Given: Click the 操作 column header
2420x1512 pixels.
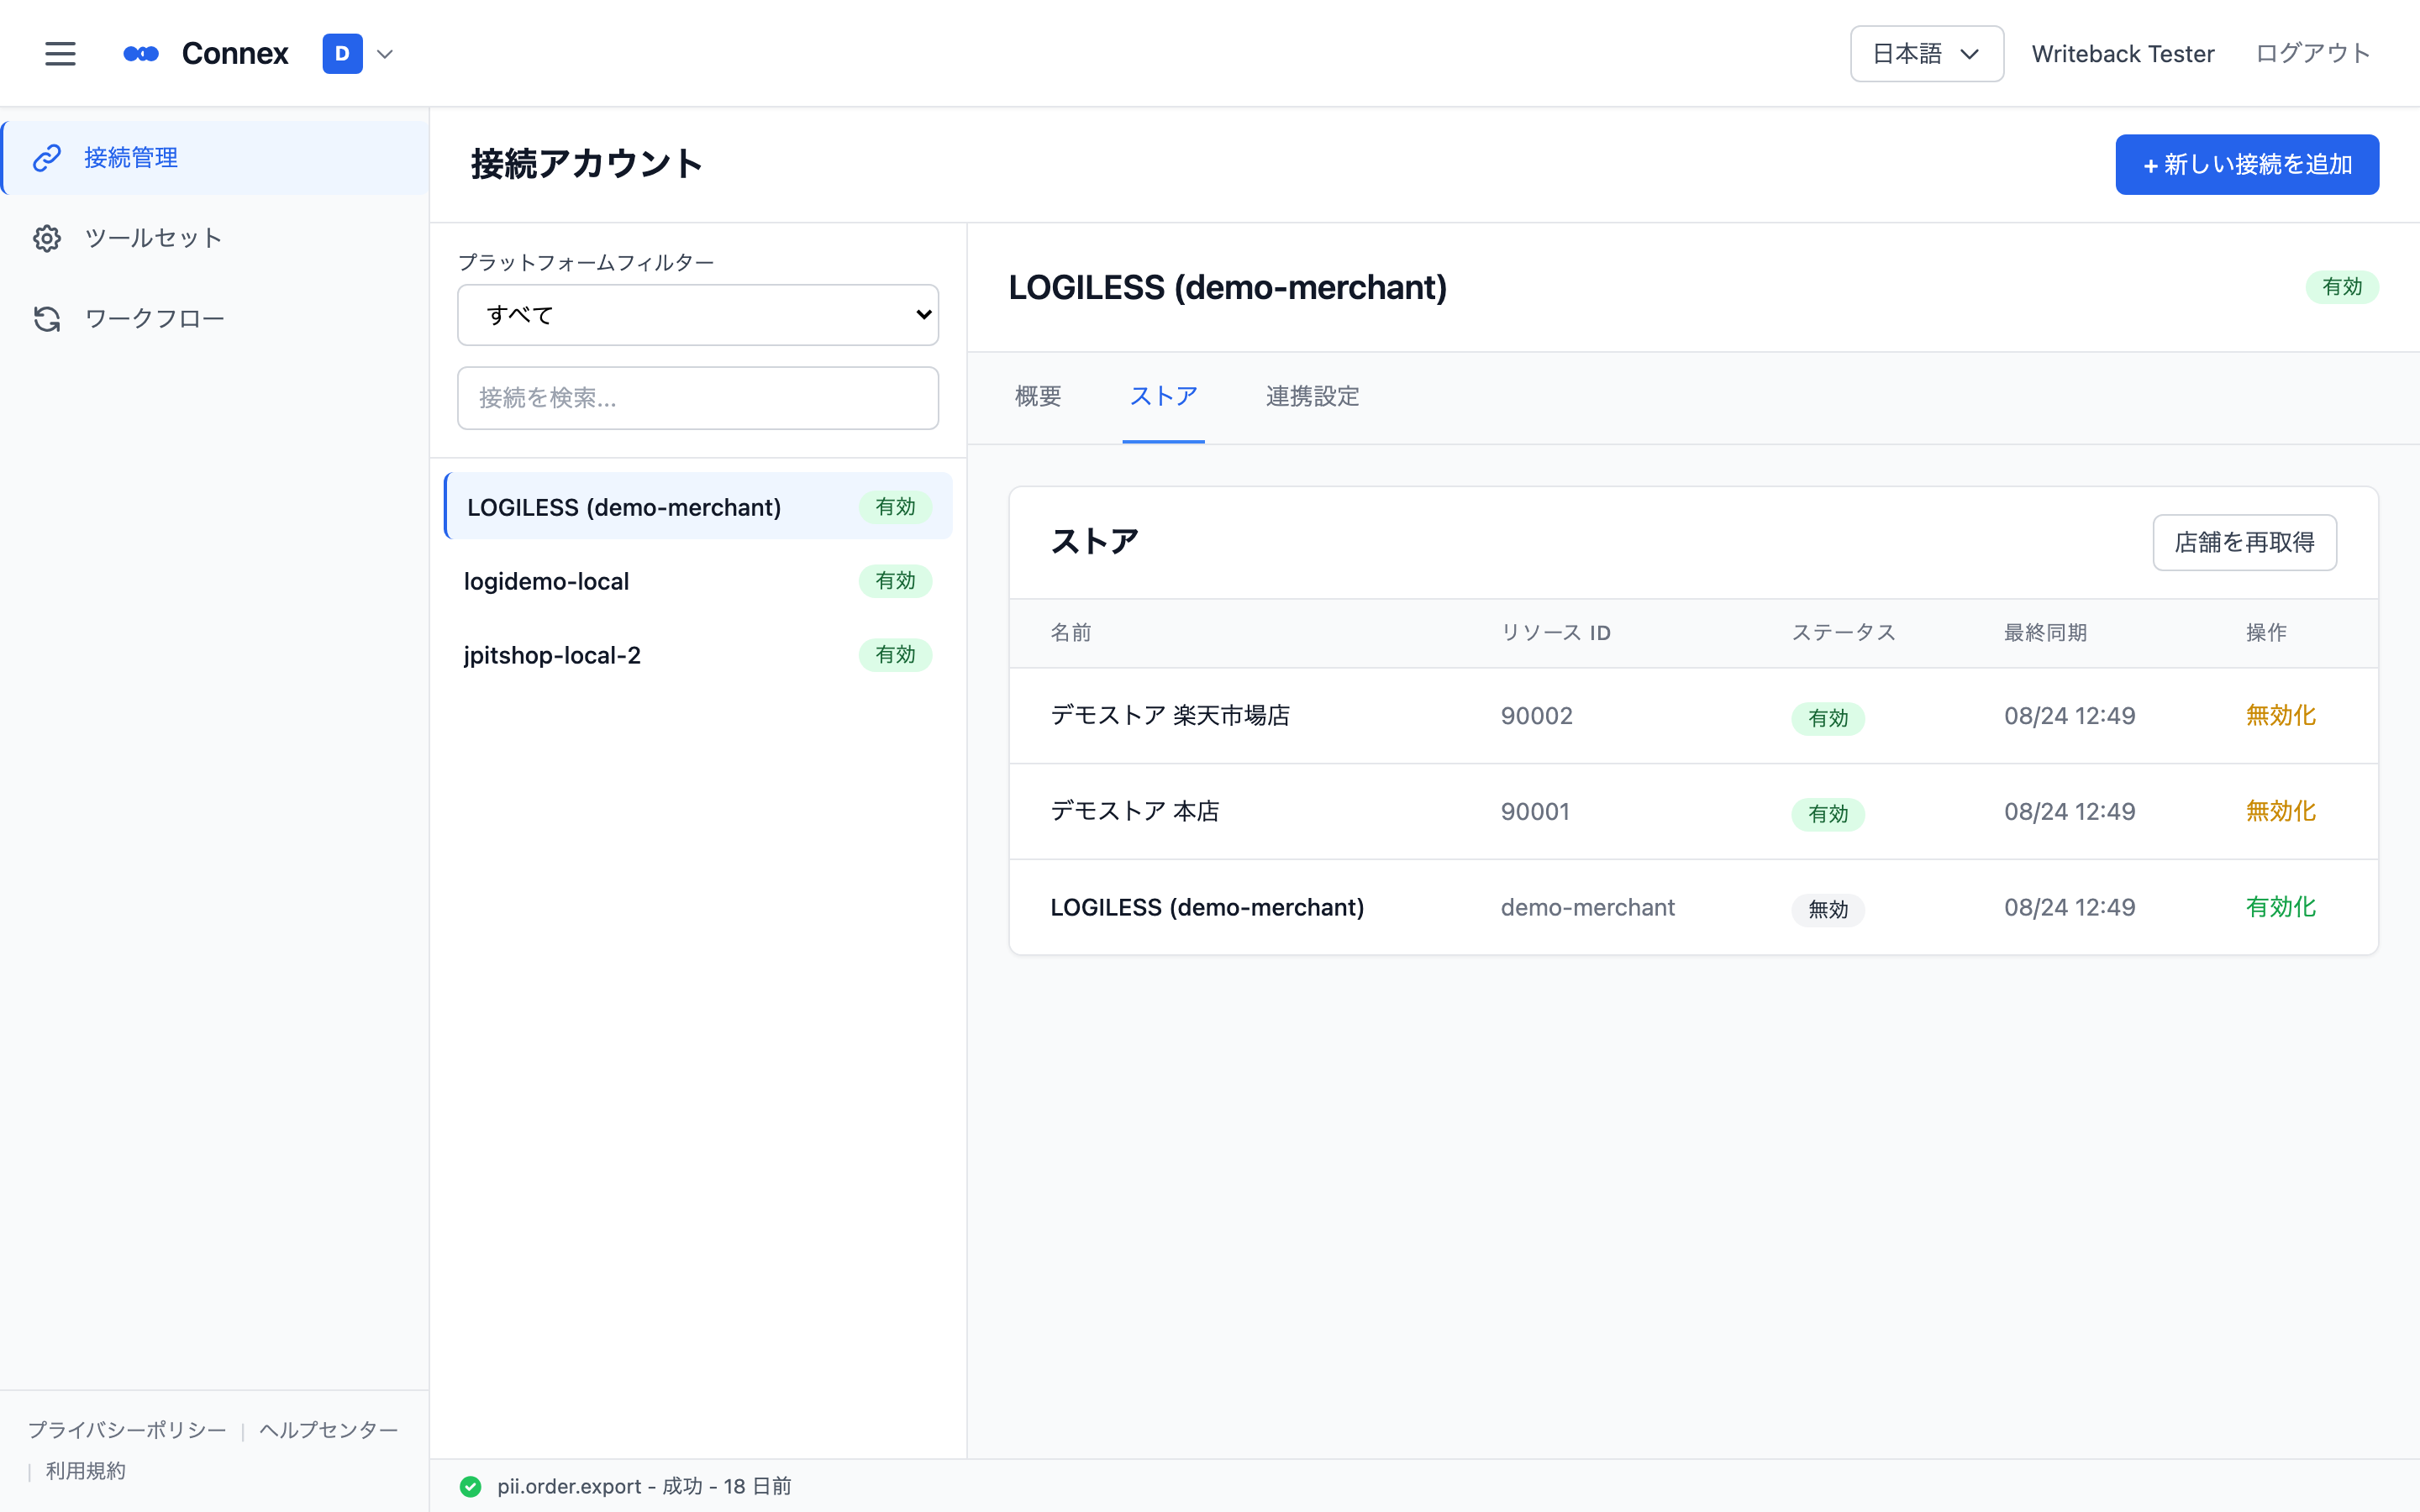Looking at the screenshot, I should pos(2266,633).
